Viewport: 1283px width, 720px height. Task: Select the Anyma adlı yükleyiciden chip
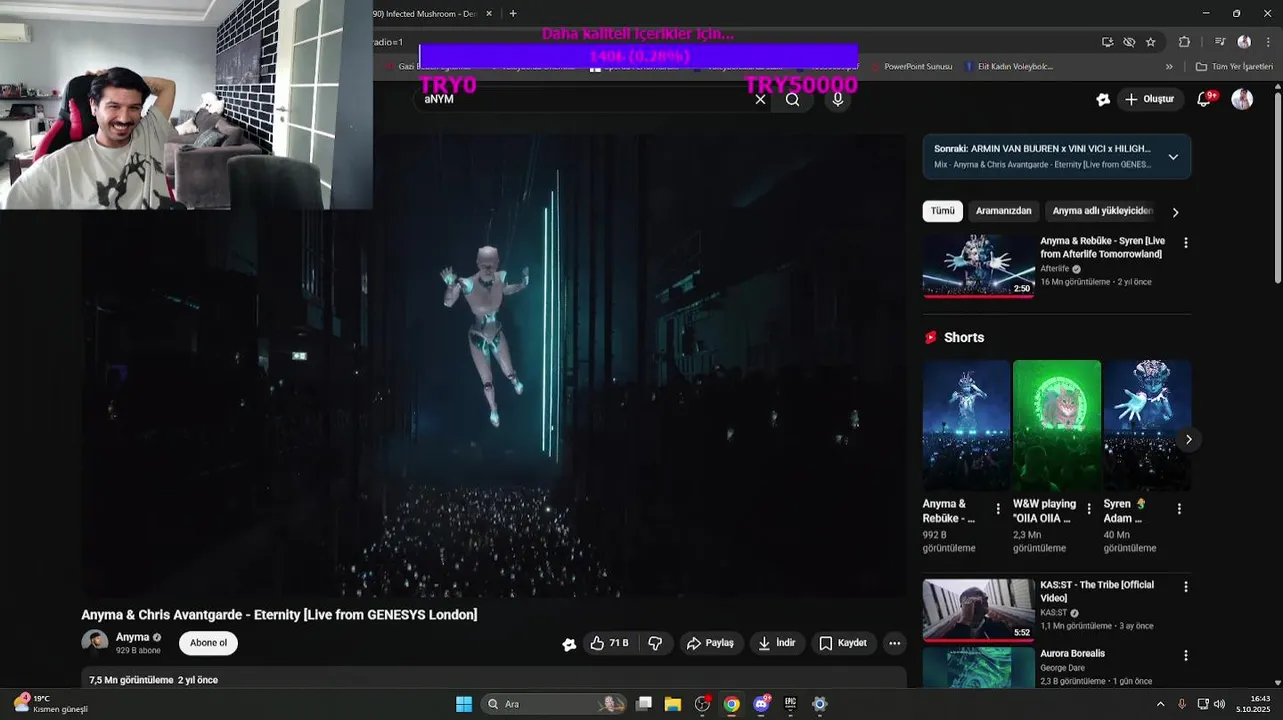point(1102,211)
